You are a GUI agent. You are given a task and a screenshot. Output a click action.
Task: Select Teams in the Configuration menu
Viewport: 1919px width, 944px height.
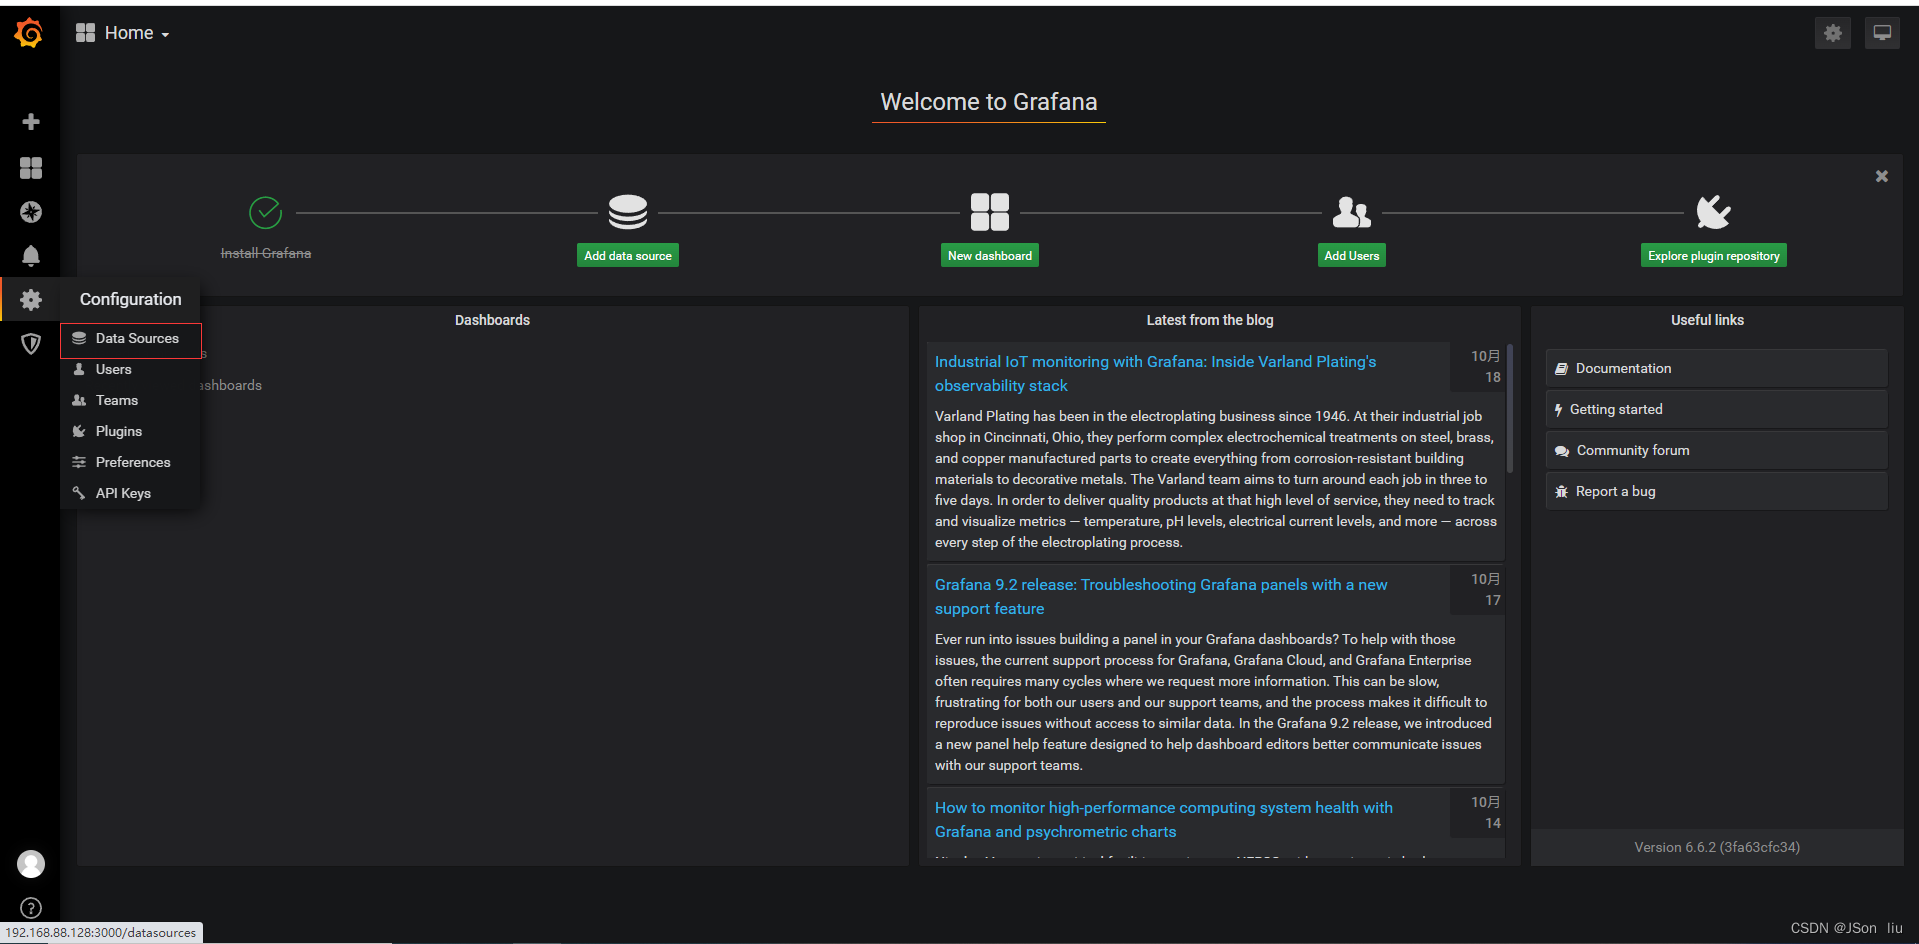point(131,401)
